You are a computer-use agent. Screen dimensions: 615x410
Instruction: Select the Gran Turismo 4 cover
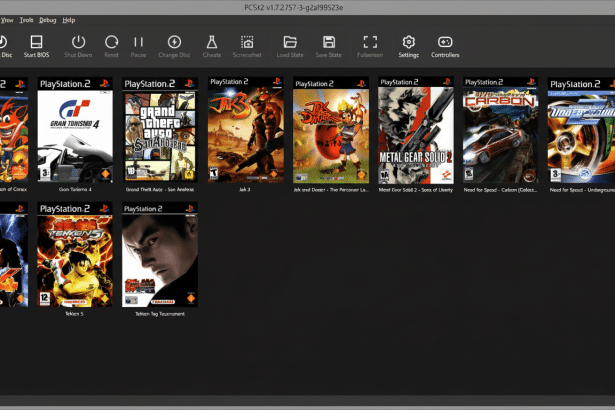pyautogui.click(x=75, y=130)
